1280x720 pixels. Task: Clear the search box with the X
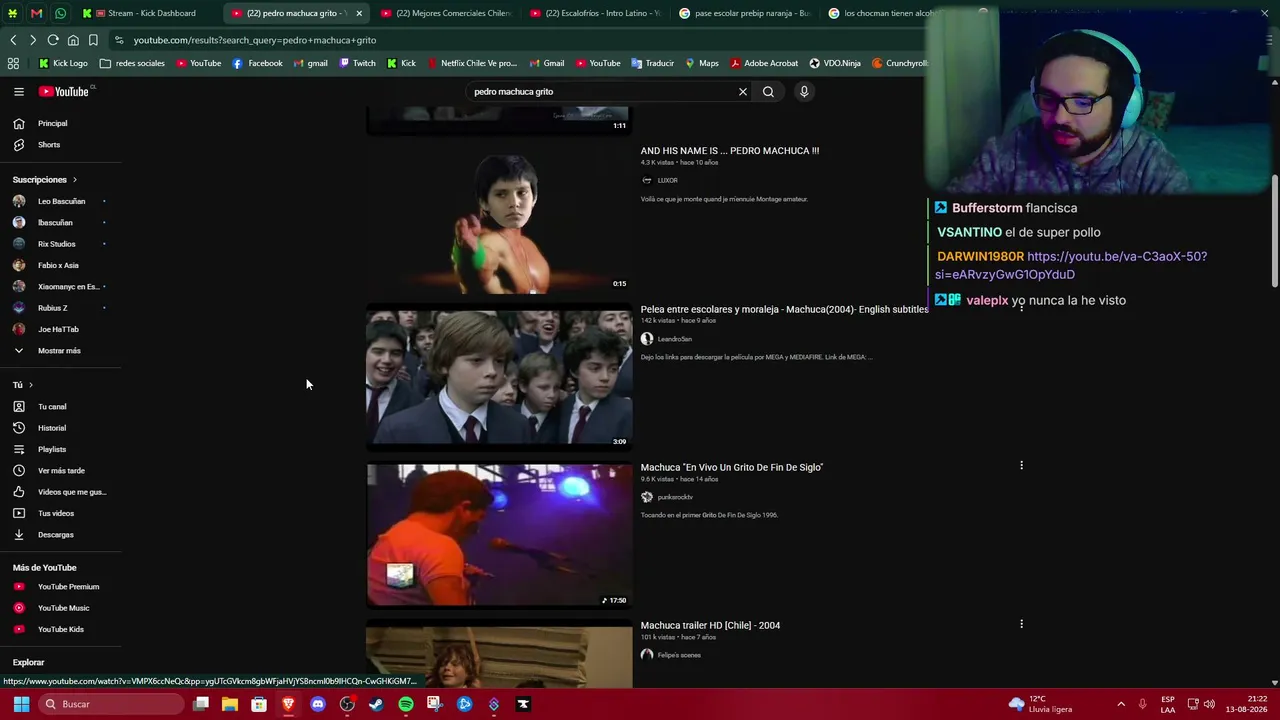(742, 92)
